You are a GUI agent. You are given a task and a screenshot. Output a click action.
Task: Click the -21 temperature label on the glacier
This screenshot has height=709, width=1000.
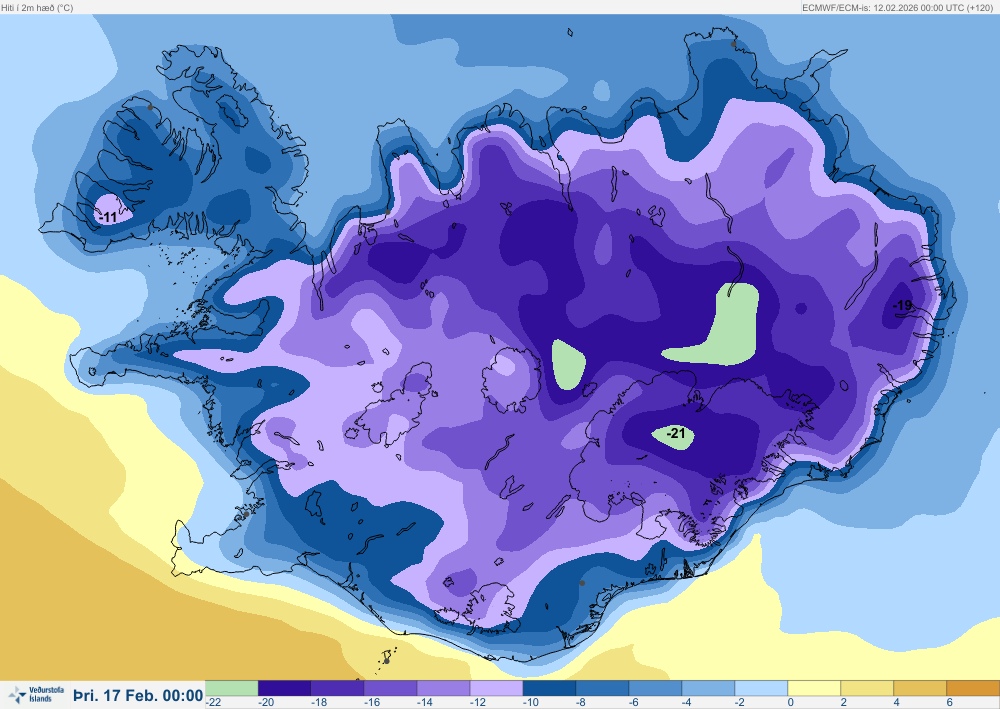click(x=675, y=434)
